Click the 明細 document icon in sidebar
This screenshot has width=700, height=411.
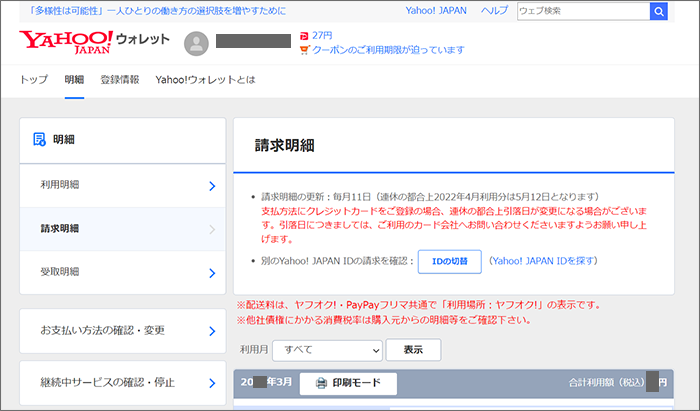[39, 140]
